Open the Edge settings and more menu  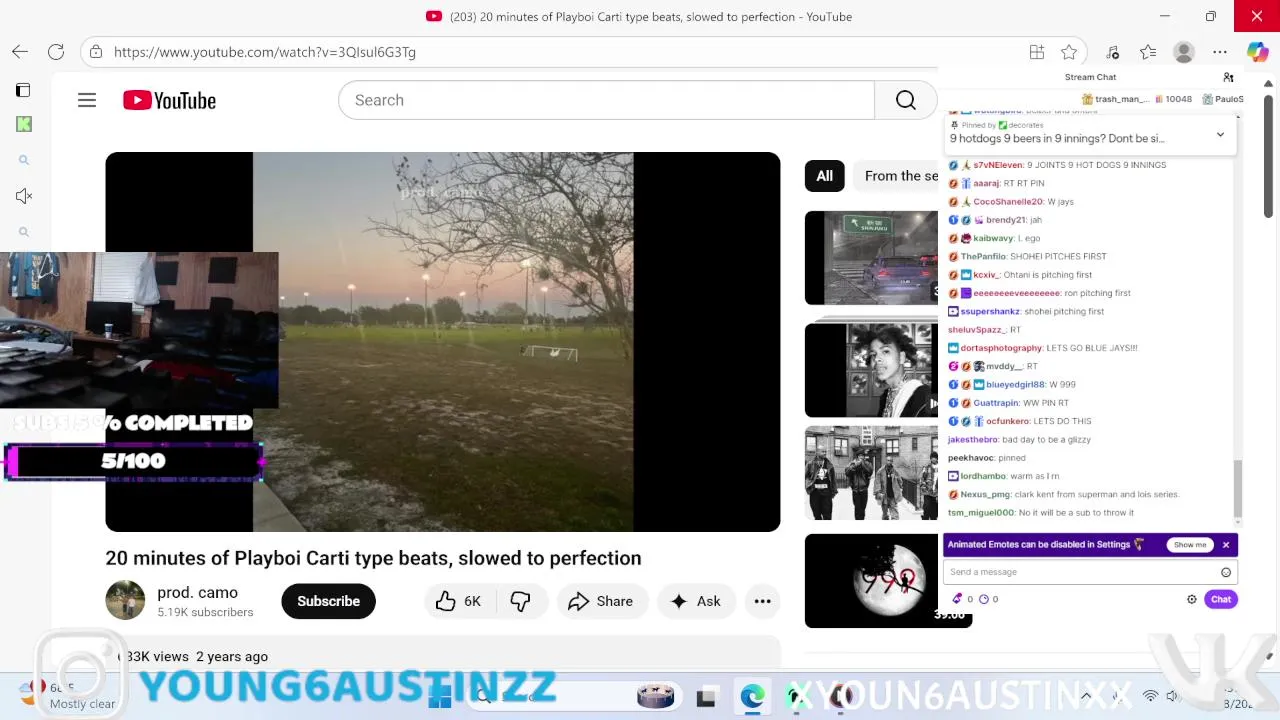[1220, 52]
